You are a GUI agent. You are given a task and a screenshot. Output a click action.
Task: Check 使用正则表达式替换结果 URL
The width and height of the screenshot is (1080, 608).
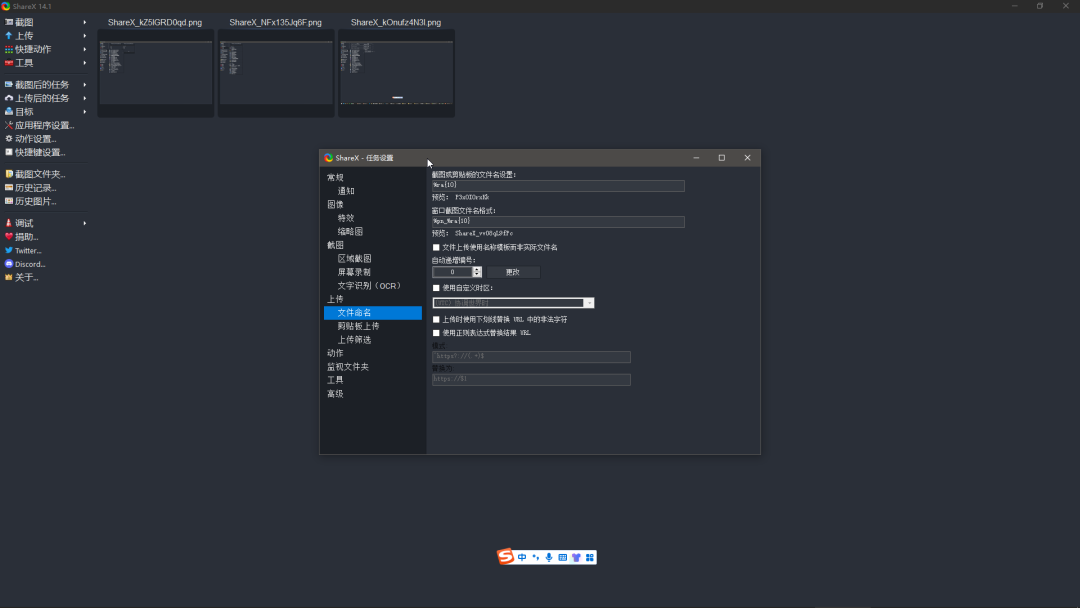(x=436, y=333)
